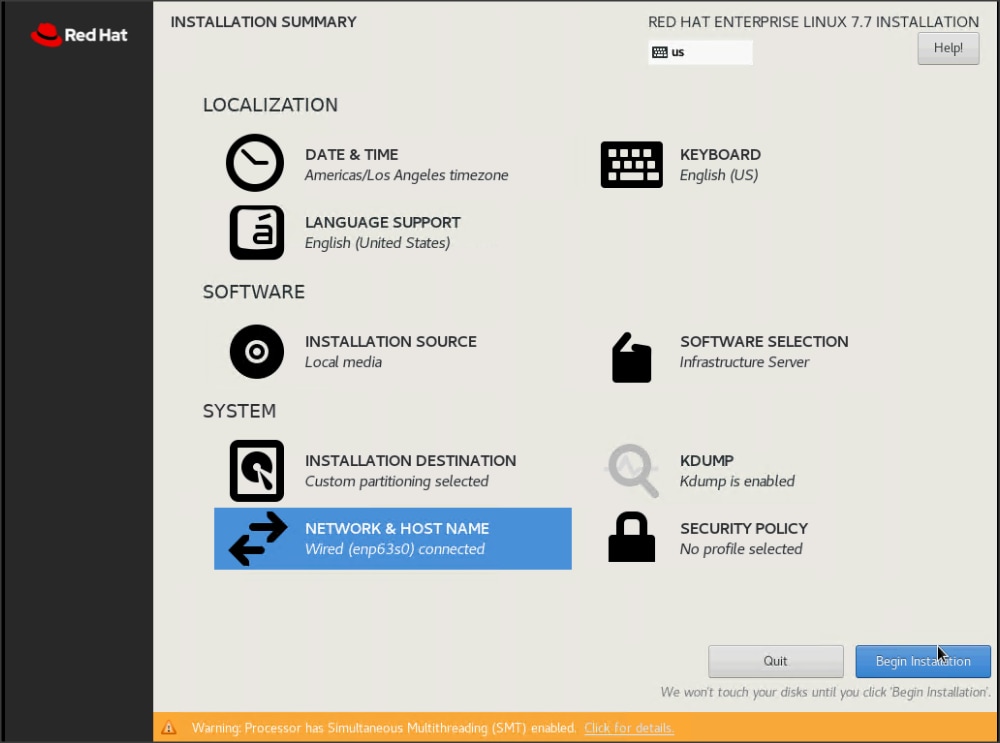Select the INSTALLATION DESTINATION label
This screenshot has width=1000, height=743.
pyautogui.click(x=411, y=460)
